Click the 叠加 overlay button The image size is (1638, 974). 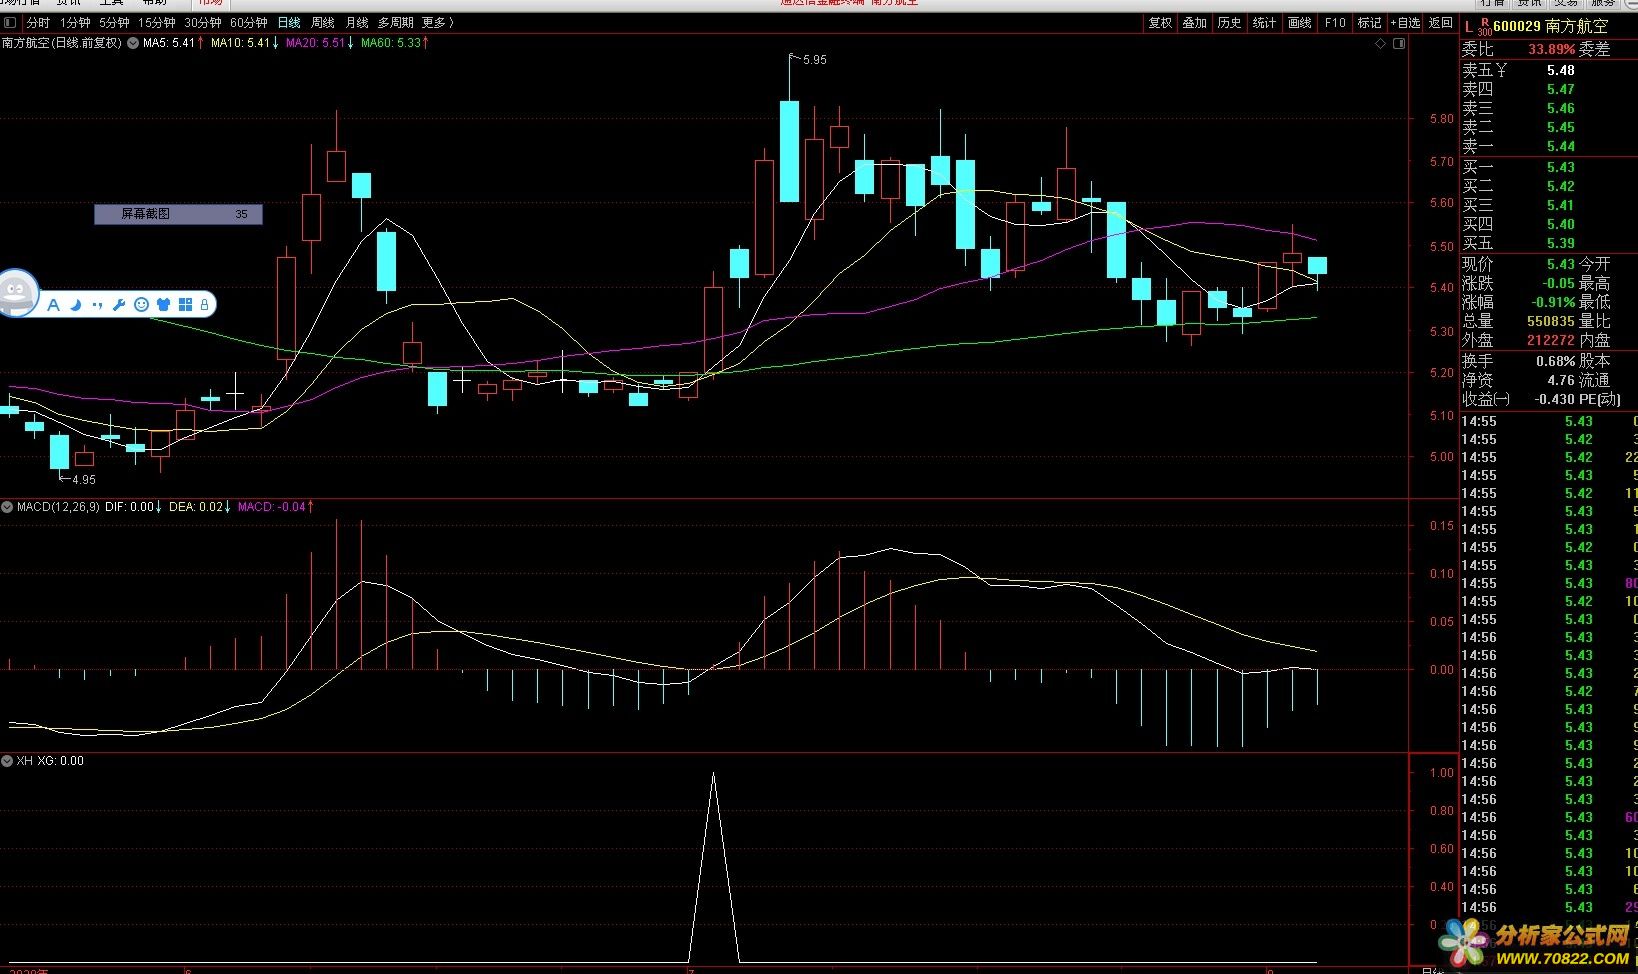1195,22
